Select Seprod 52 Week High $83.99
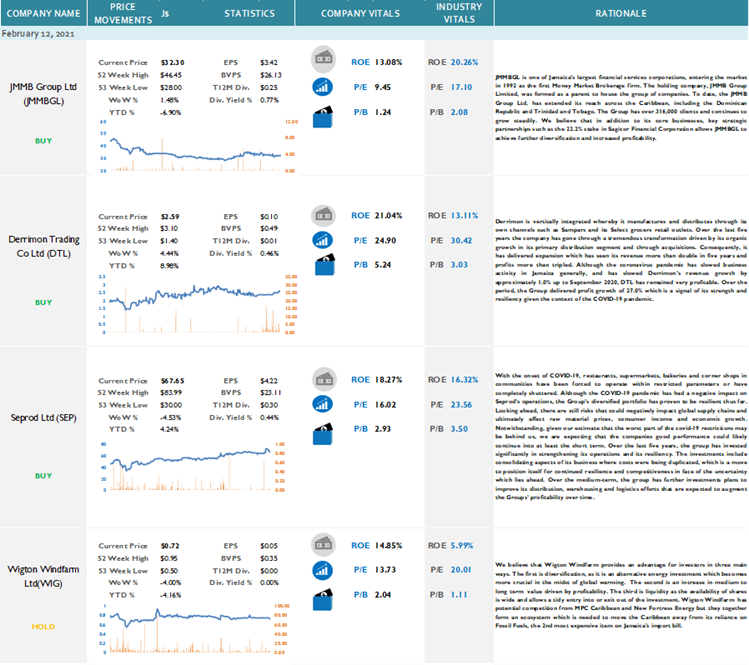The height and width of the screenshot is (665, 749). click(171, 393)
